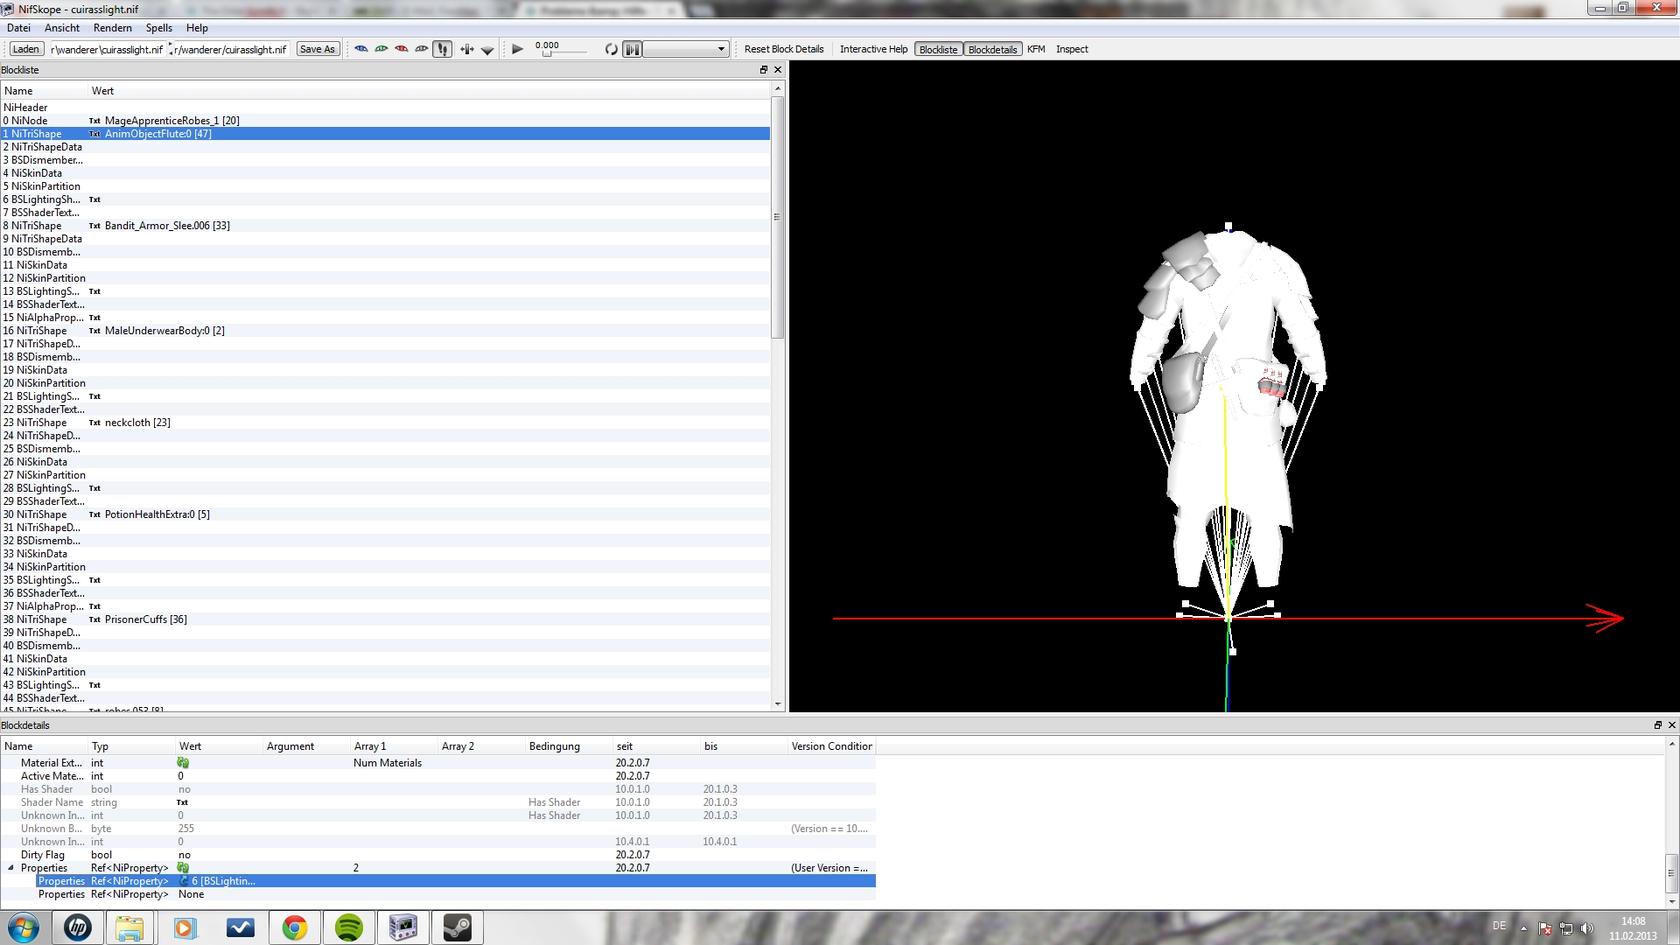1680x945 pixels.
Task: Open the Rendern menu
Action: (x=112, y=28)
